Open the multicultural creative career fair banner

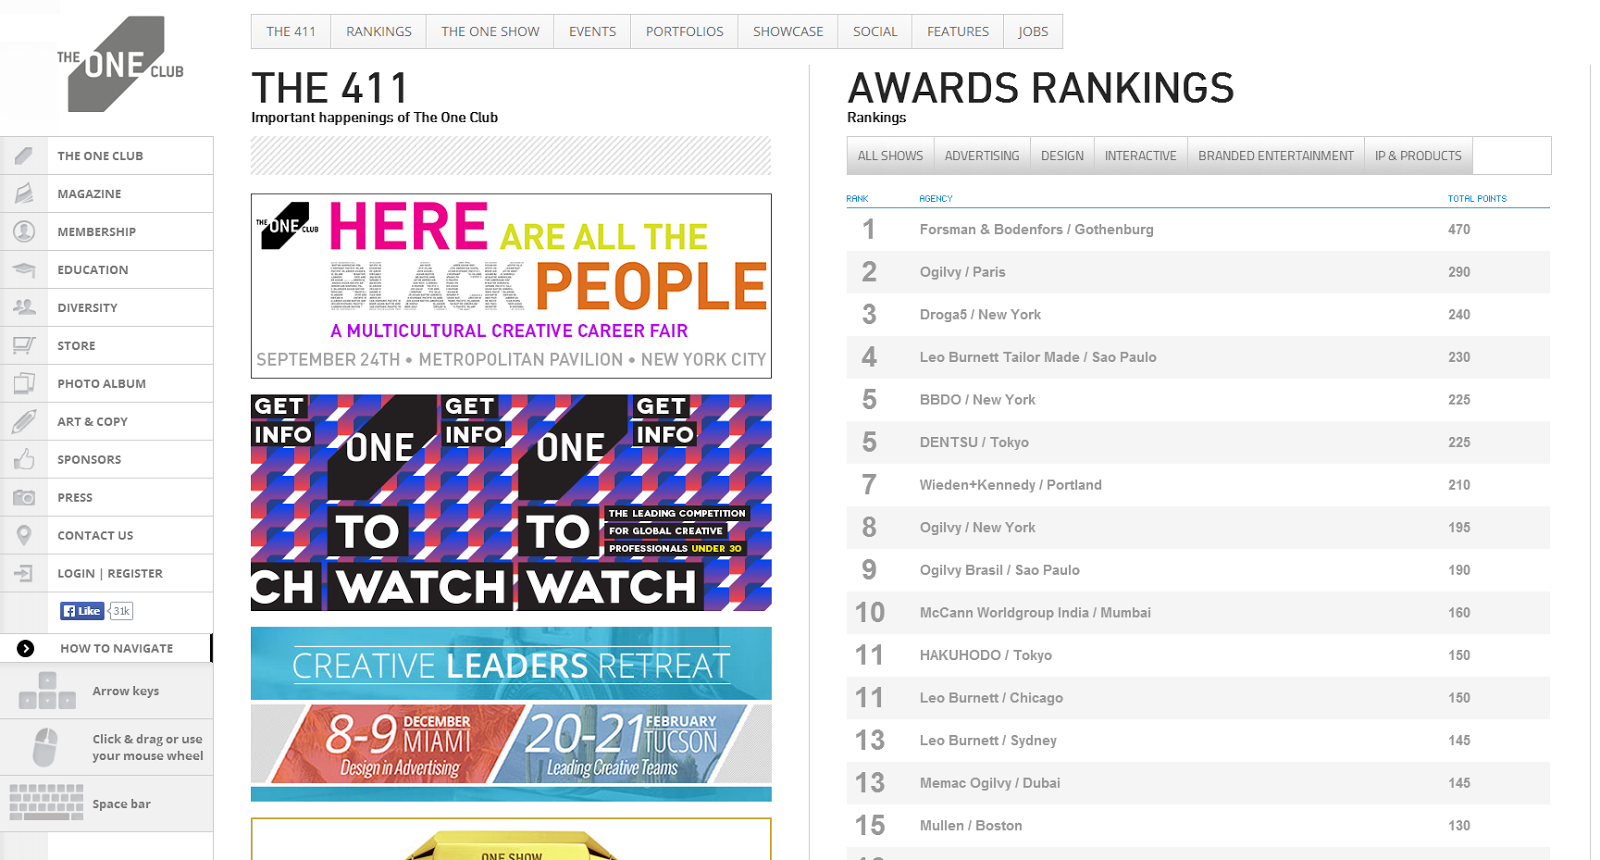pos(511,286)
